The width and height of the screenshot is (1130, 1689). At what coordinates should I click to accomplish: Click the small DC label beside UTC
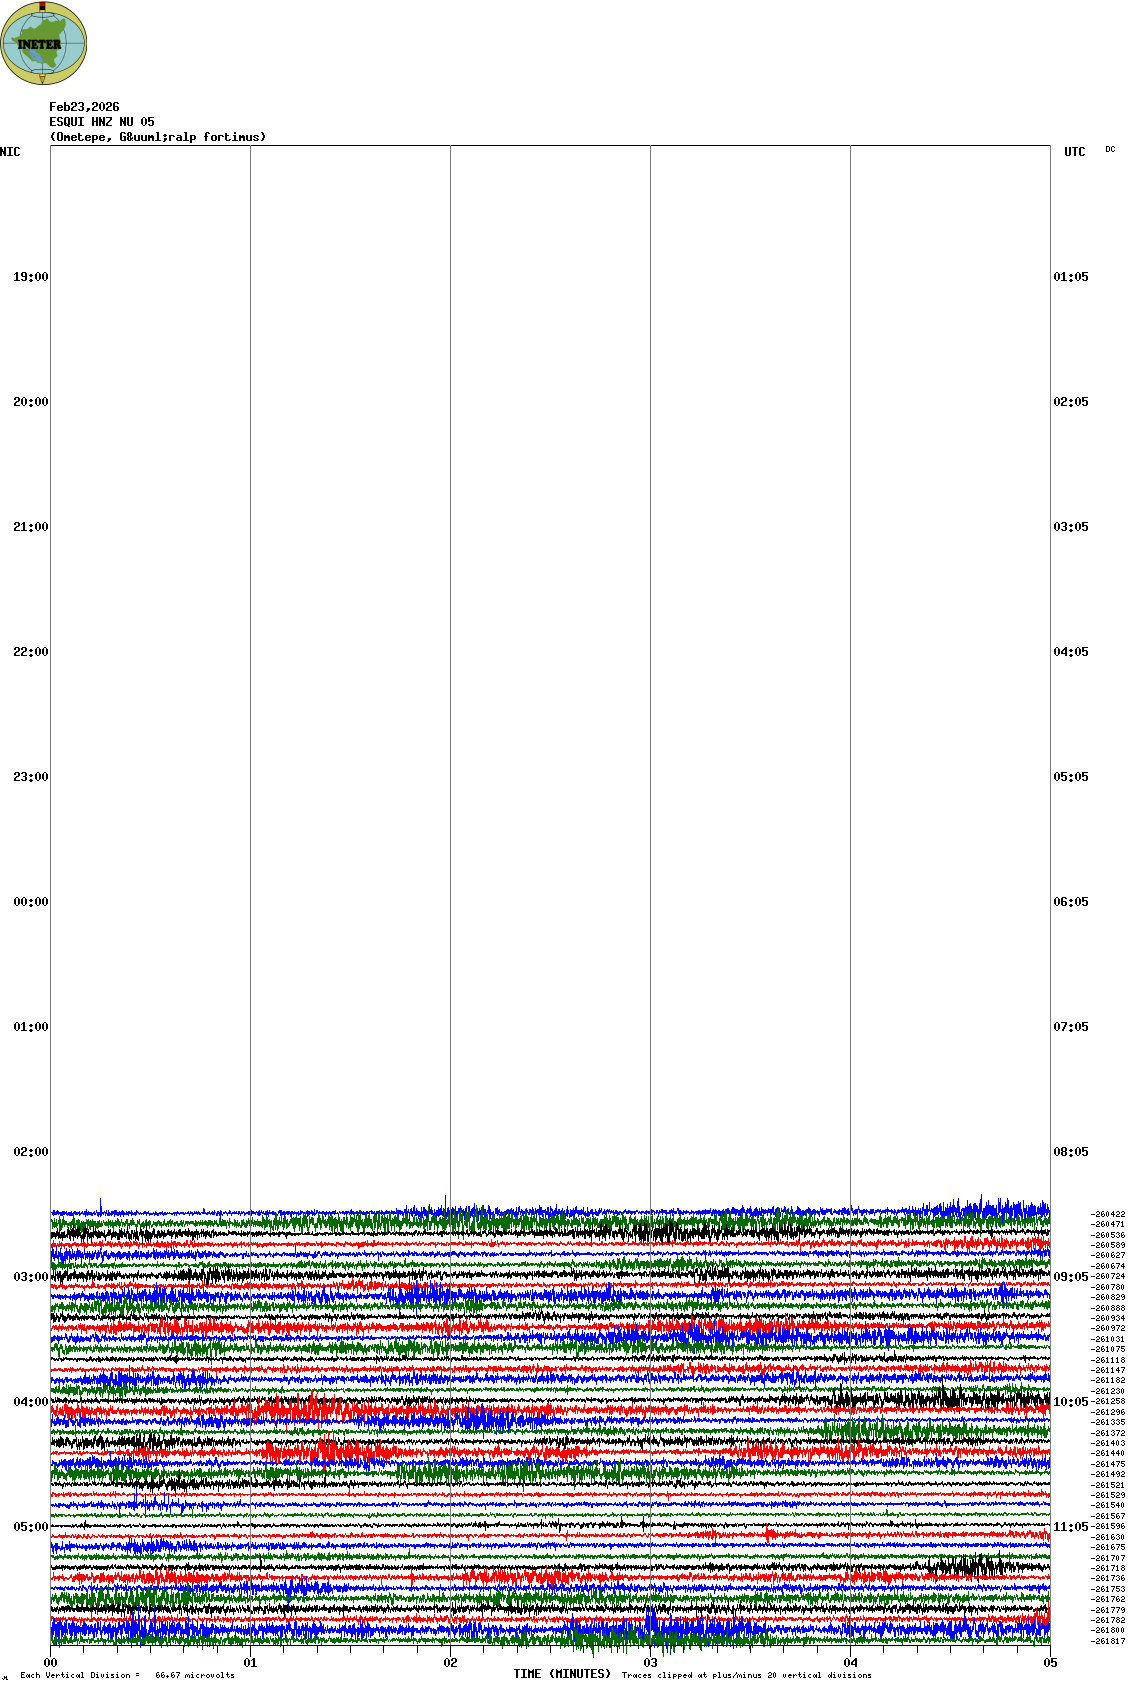(1110, 150)
